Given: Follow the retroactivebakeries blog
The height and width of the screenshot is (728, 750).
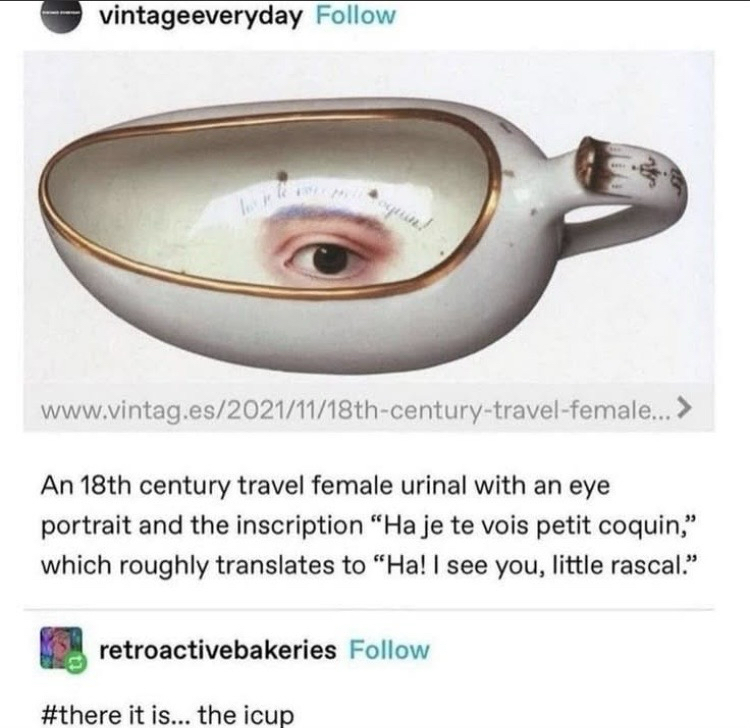Looking at the screenshot, I should [x=389, y=650].
